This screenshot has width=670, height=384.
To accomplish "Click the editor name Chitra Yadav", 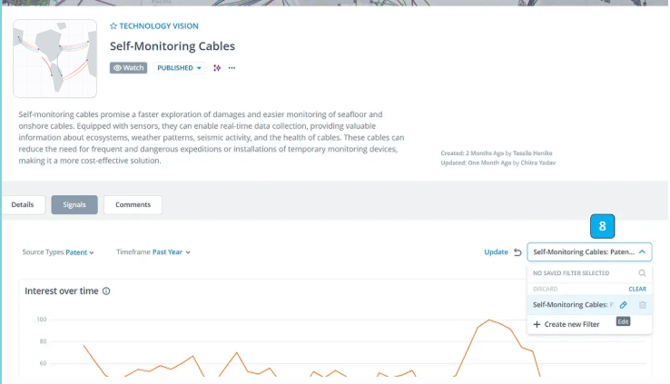I will click(x=538, y=163).
